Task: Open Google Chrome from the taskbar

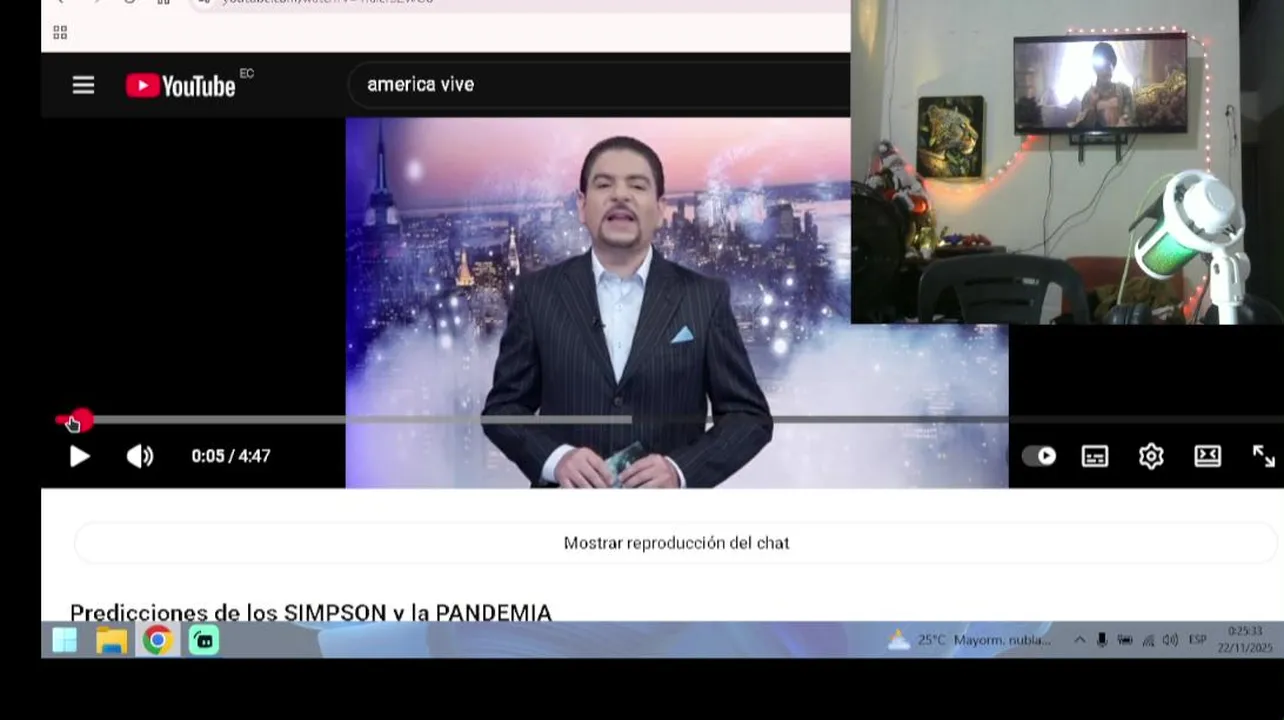Action: (x=157, y=640)
